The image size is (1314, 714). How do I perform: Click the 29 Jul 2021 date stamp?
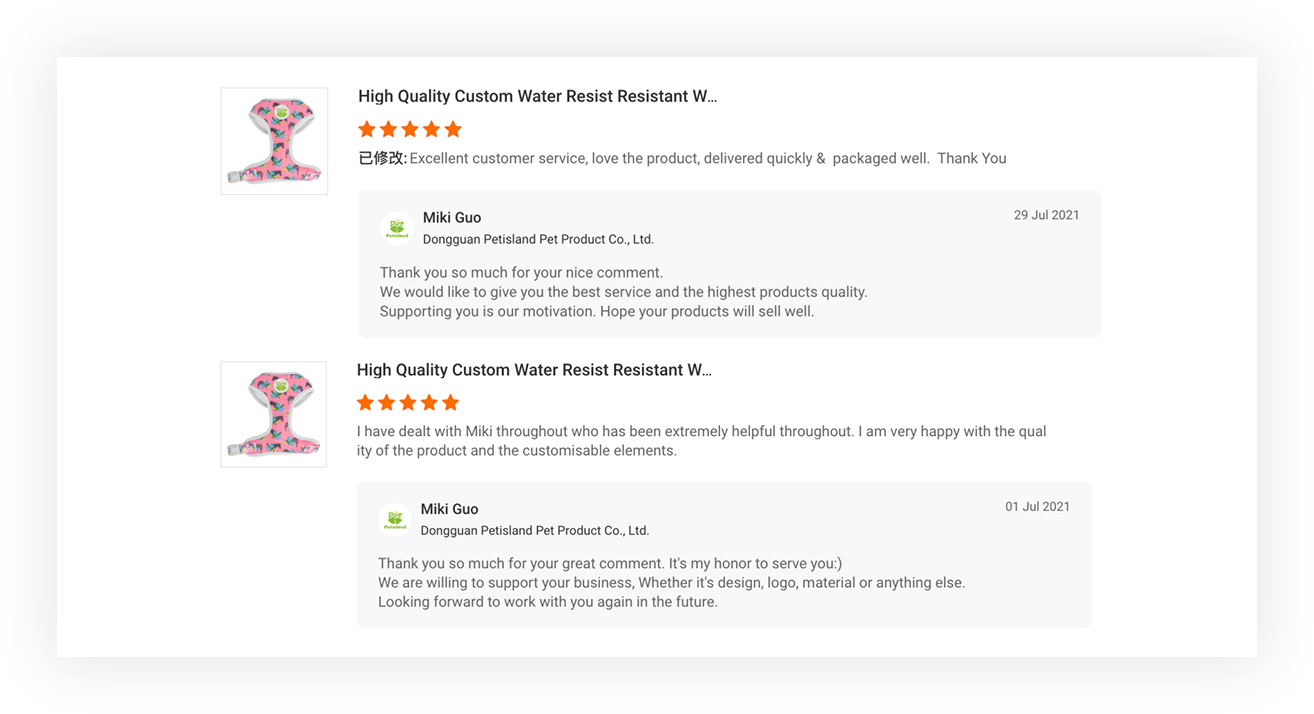coord(1046,215)
